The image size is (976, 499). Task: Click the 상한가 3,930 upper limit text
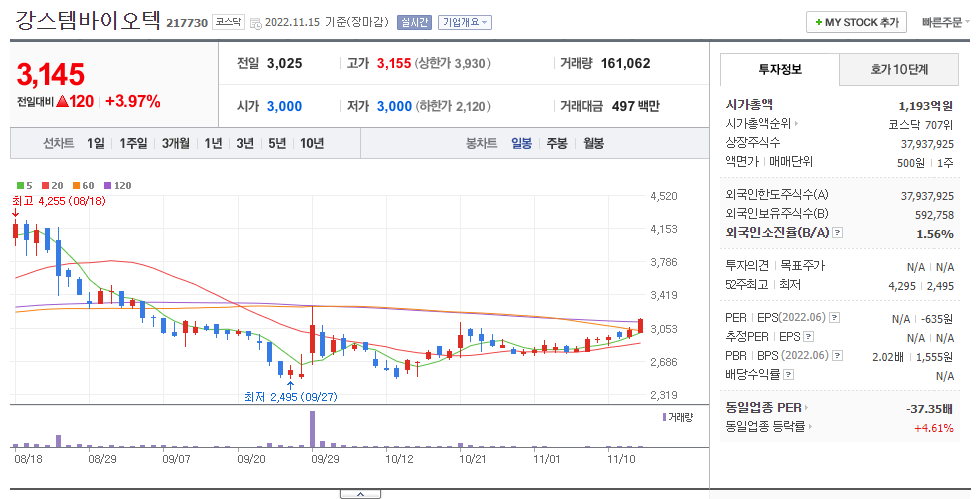coord(453,63)
